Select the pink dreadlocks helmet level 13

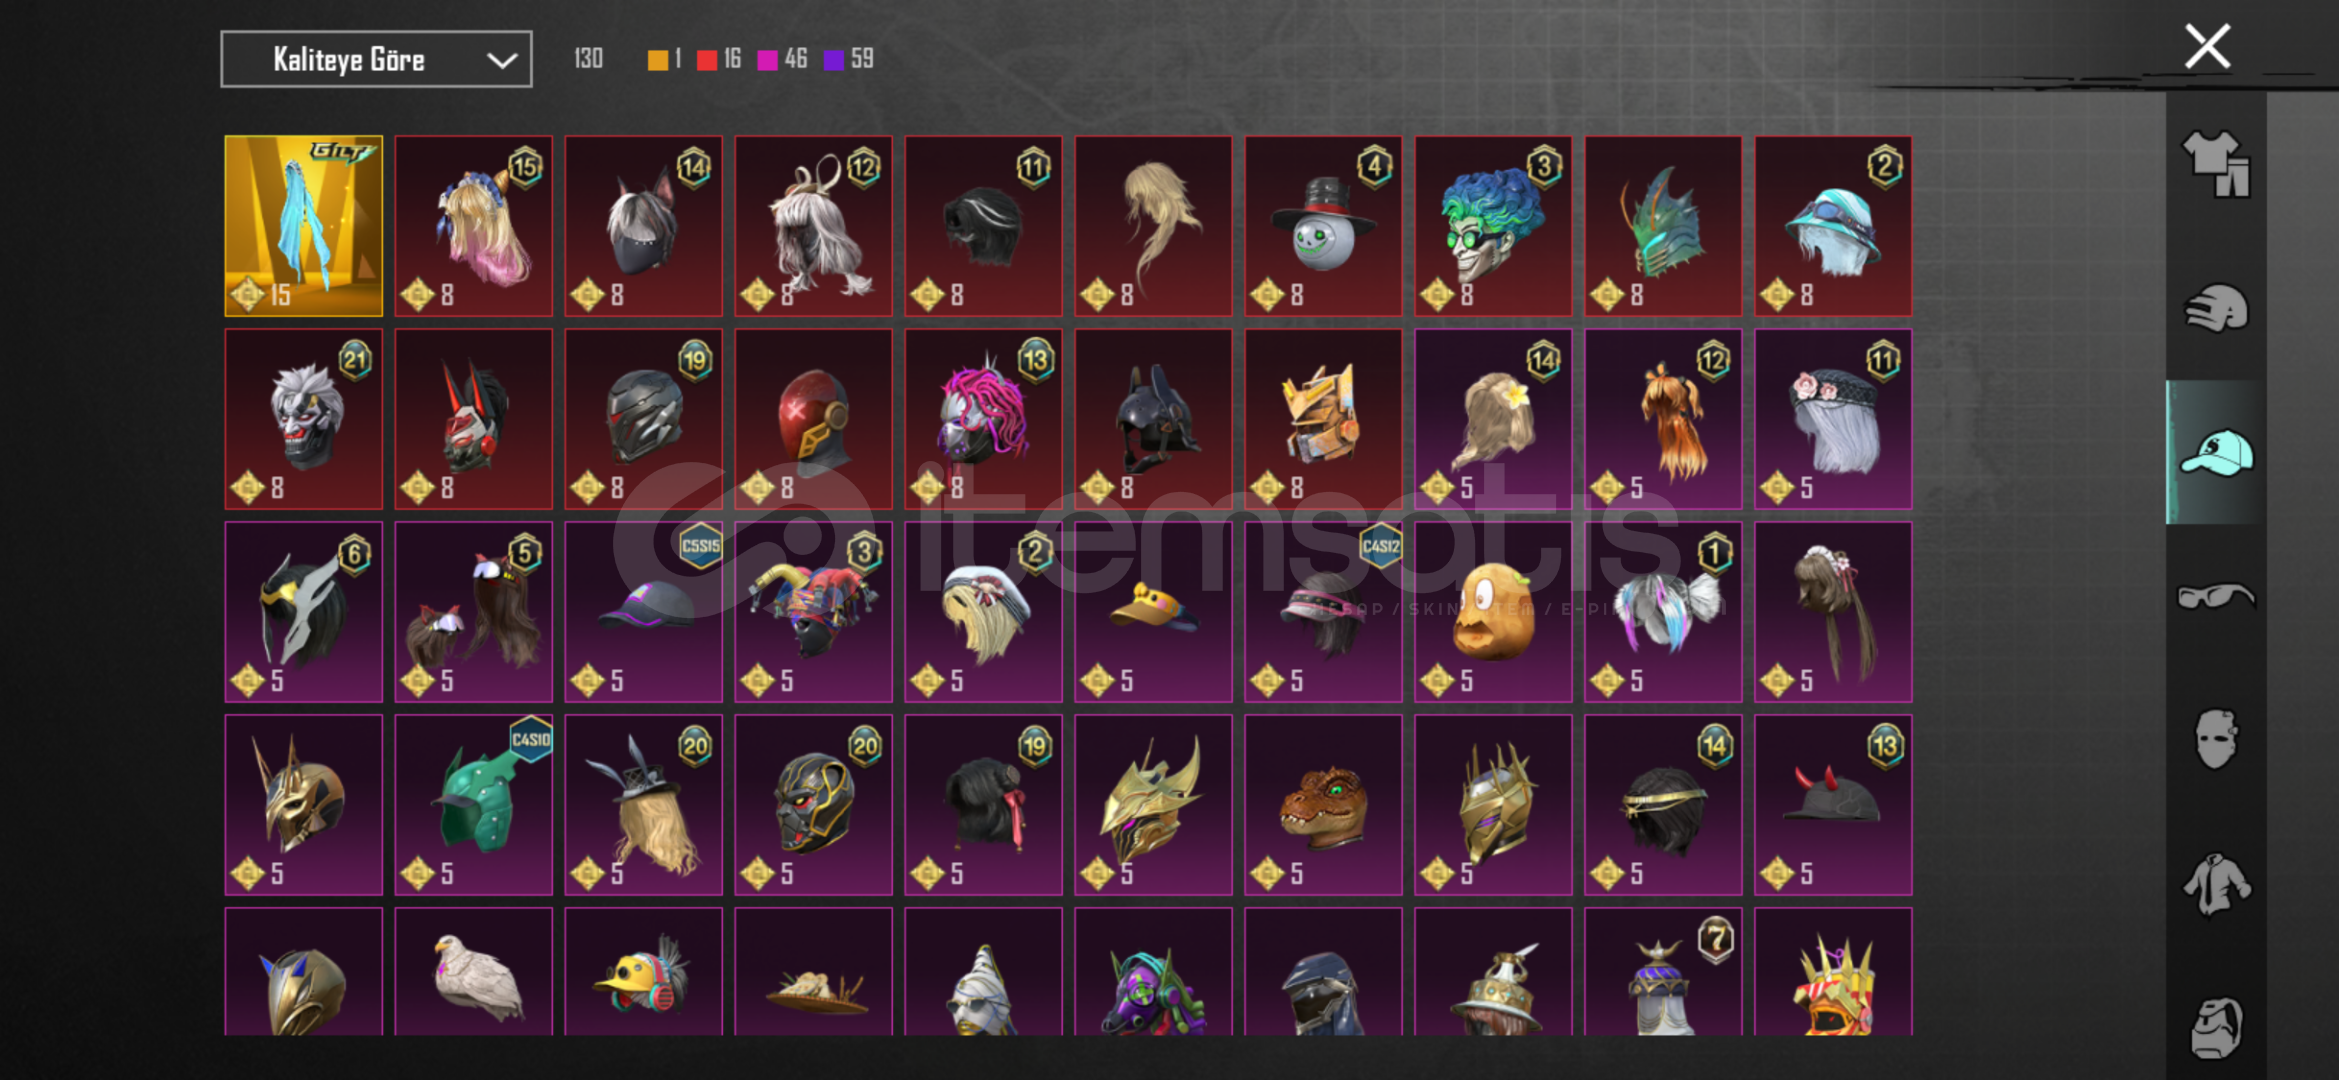(x=983, y=419)
